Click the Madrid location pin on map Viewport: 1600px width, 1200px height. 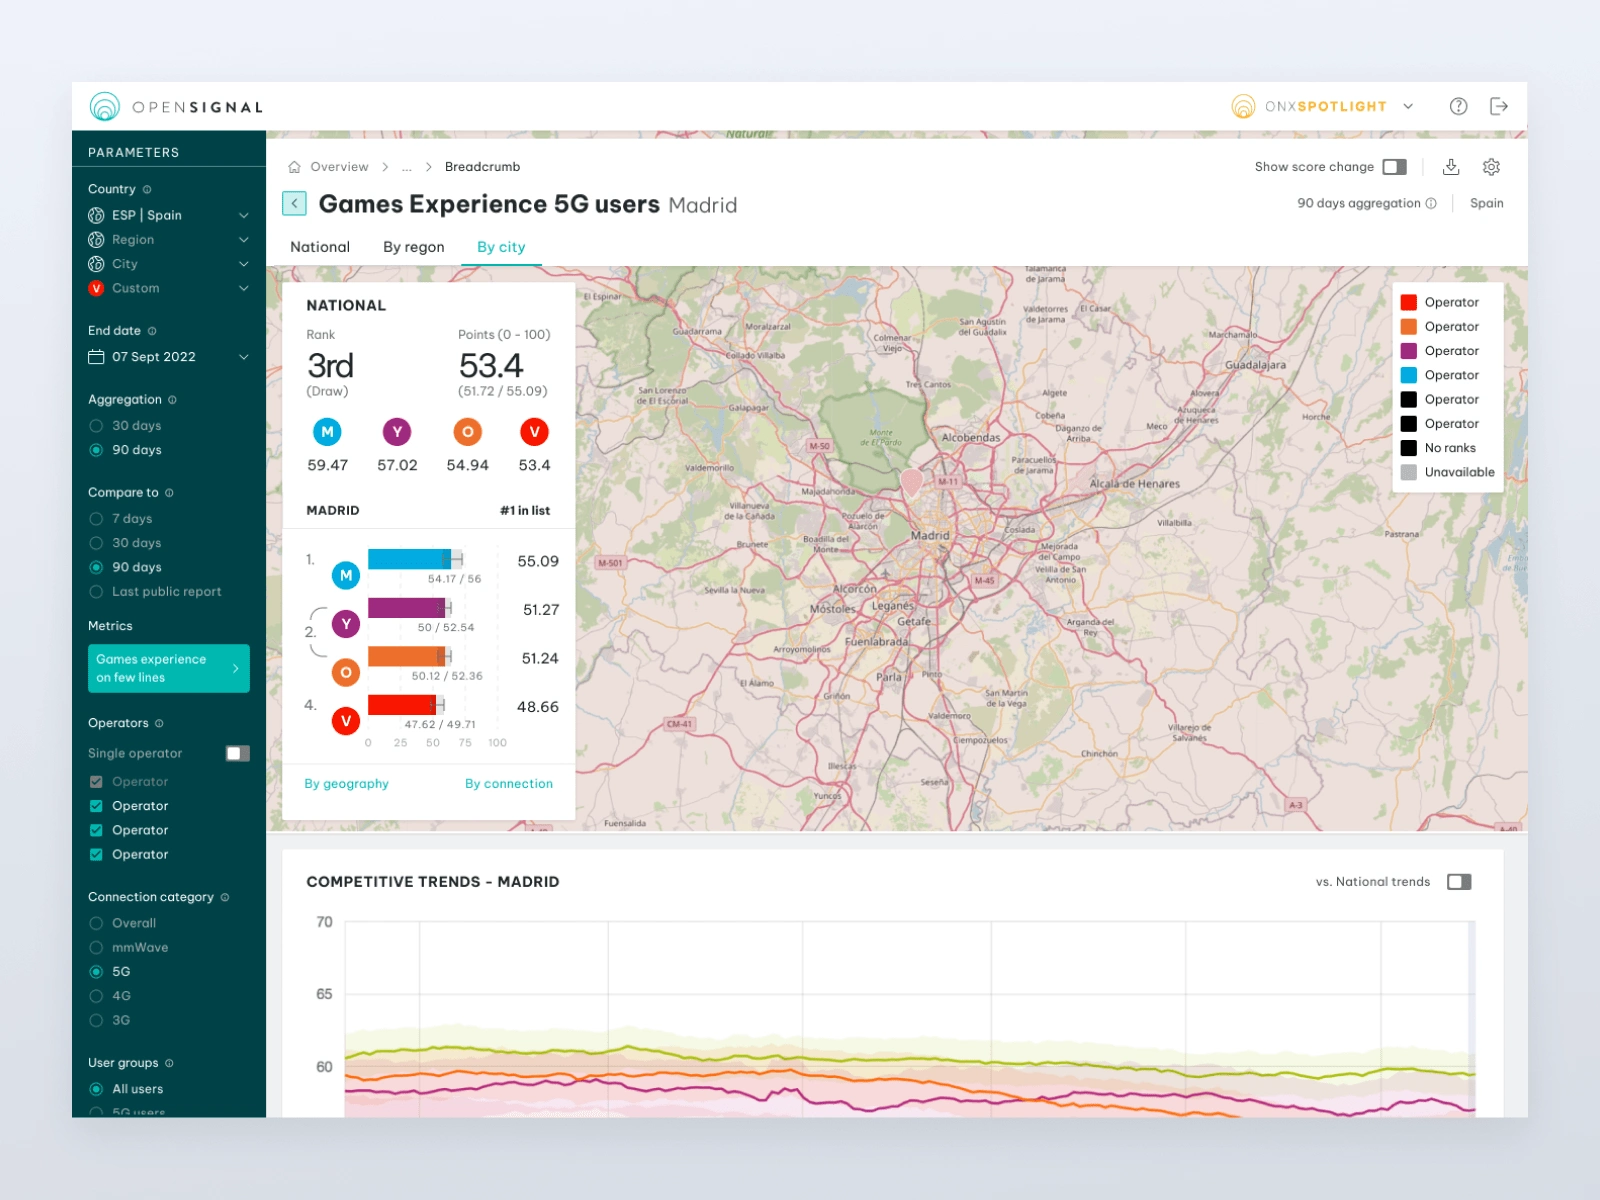tap(911, 482)
